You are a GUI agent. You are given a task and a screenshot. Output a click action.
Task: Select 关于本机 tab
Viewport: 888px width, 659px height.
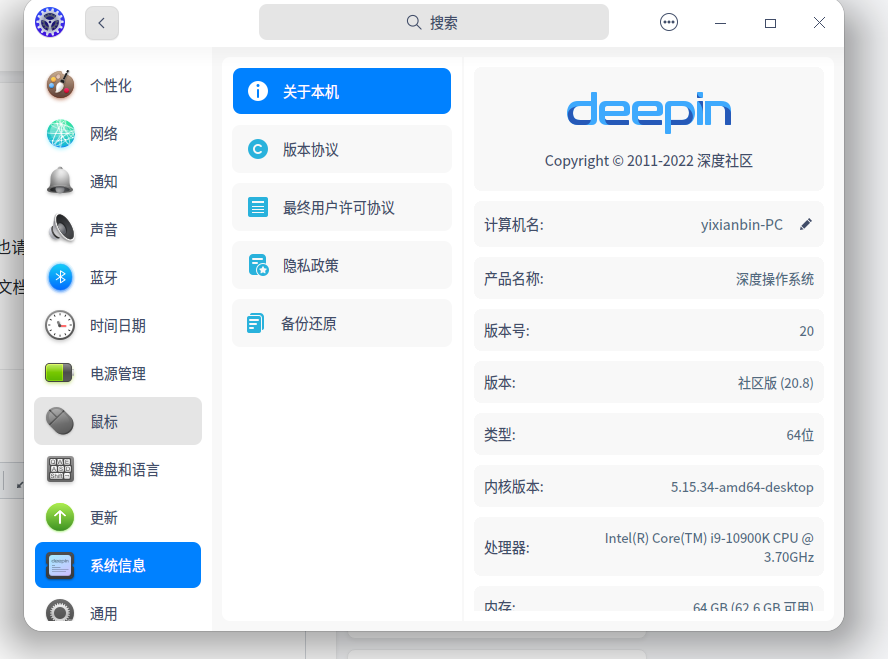[x=342, y=91]
